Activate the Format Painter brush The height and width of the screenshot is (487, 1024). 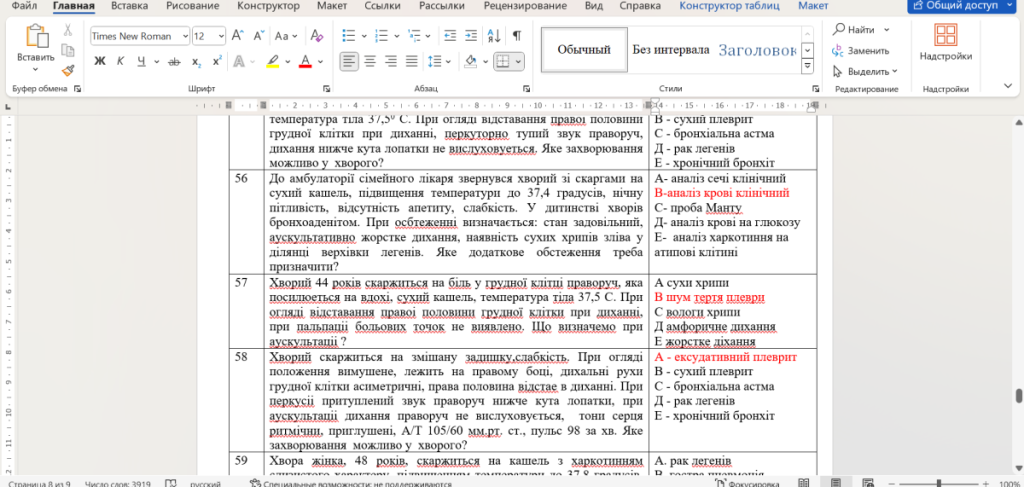tap(67, 70)
